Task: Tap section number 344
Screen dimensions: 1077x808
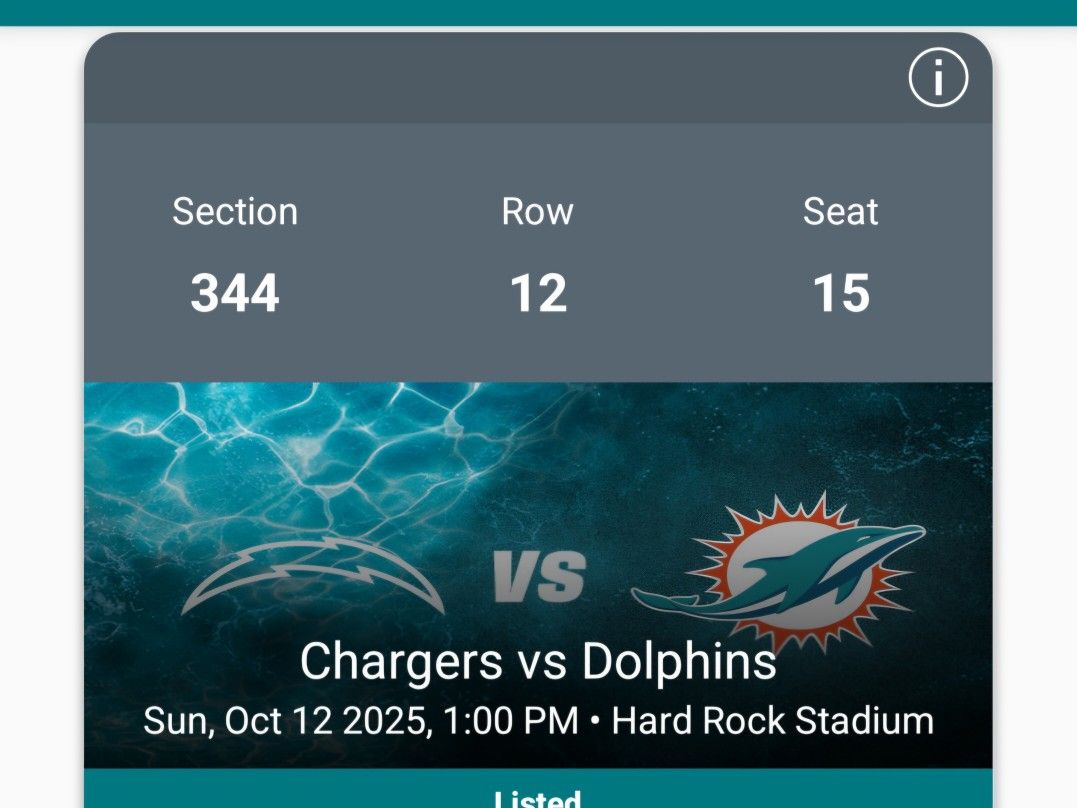Action: tap(235, 294)
